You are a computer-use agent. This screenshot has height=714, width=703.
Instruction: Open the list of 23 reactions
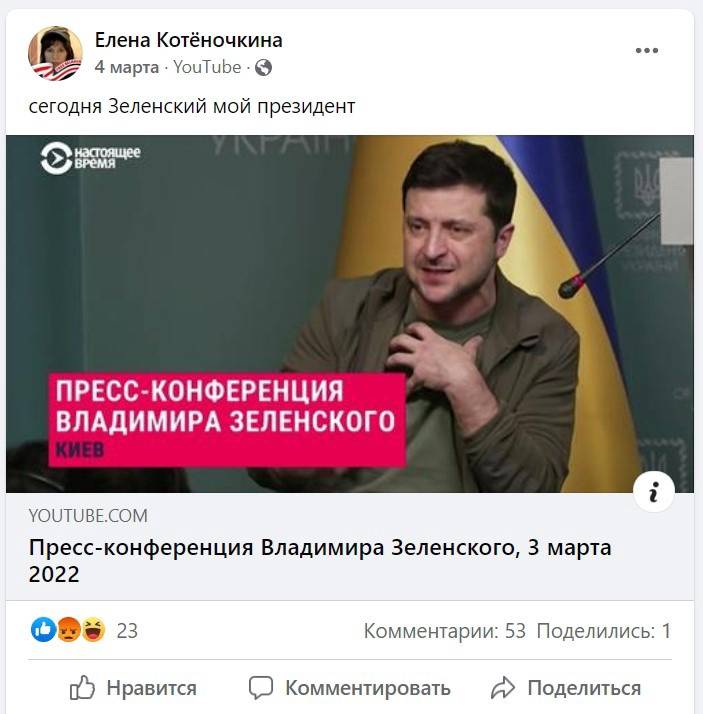click(x=127, y=631)
